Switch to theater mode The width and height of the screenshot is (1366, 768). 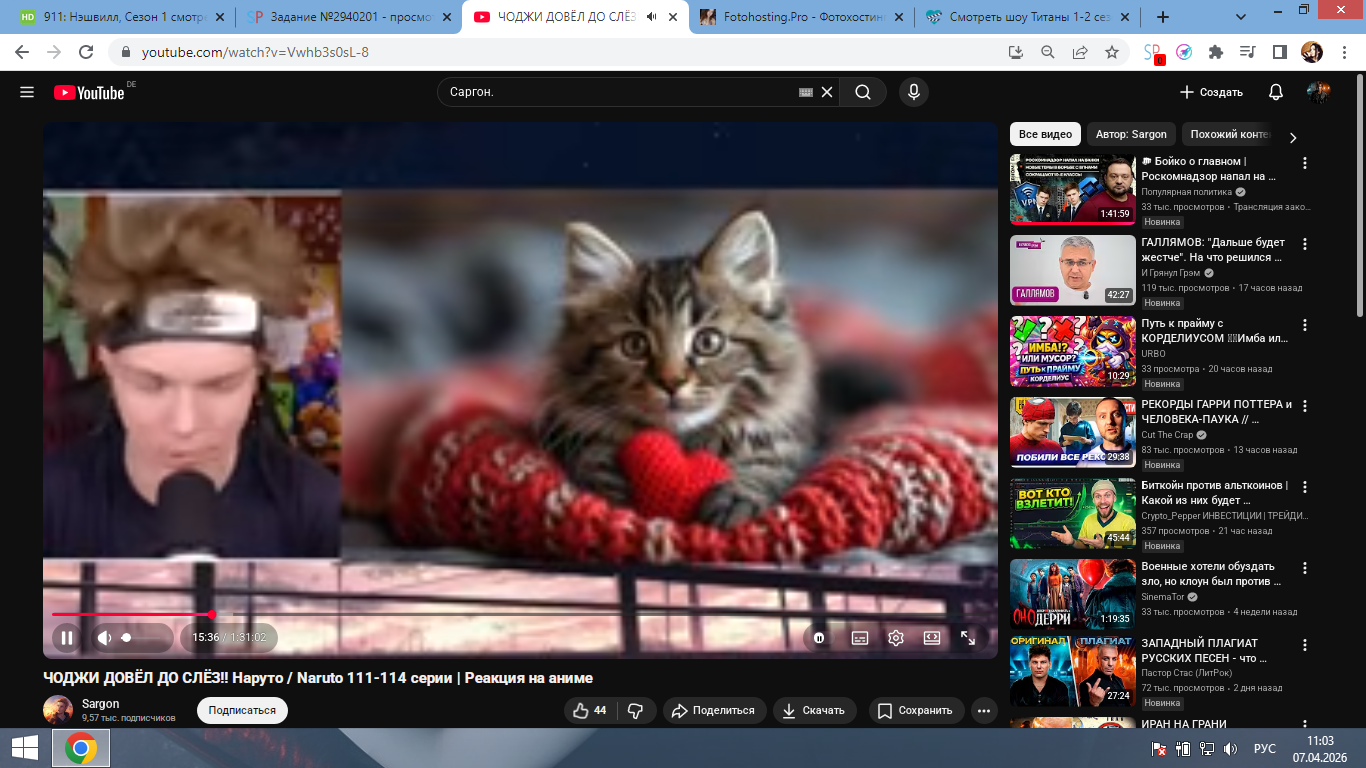(x=932, y=637)
